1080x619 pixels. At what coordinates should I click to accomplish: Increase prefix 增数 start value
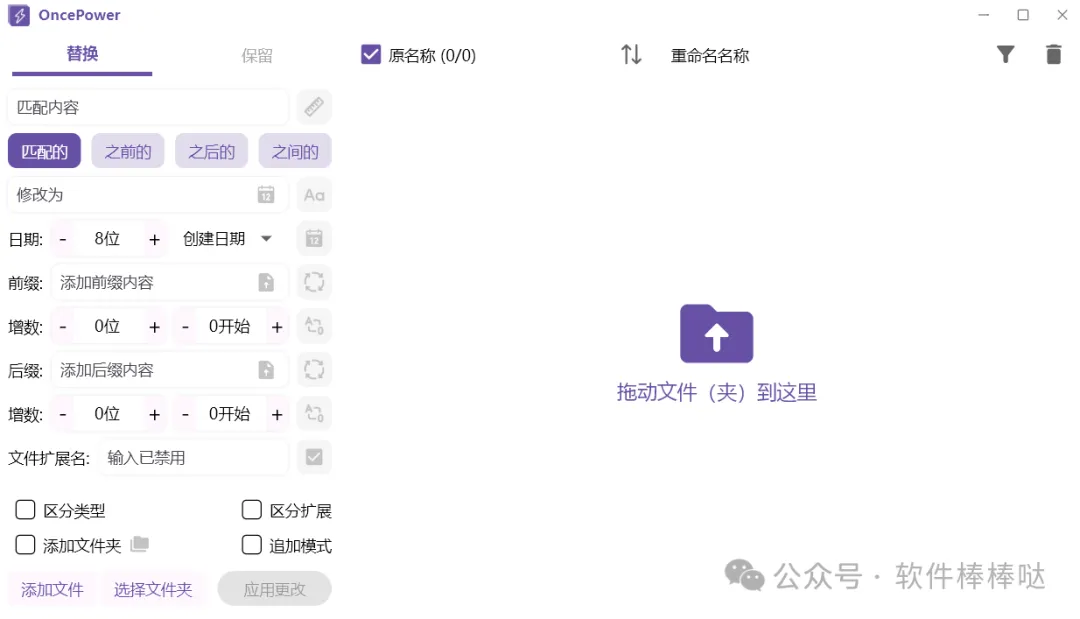coord(277,326)
